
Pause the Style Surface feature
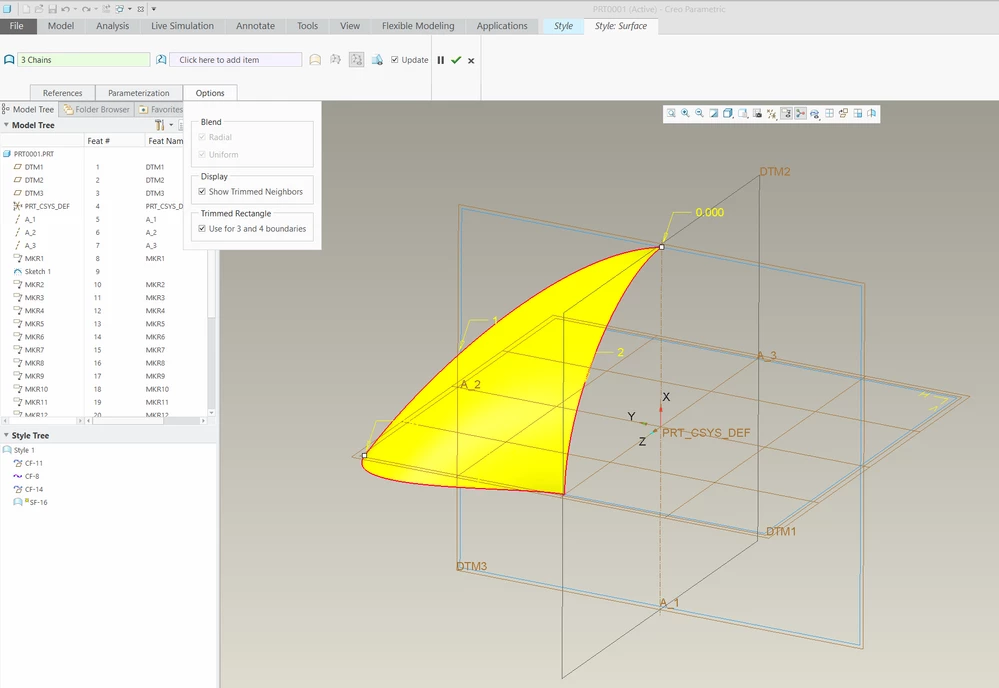coord(440,60)
